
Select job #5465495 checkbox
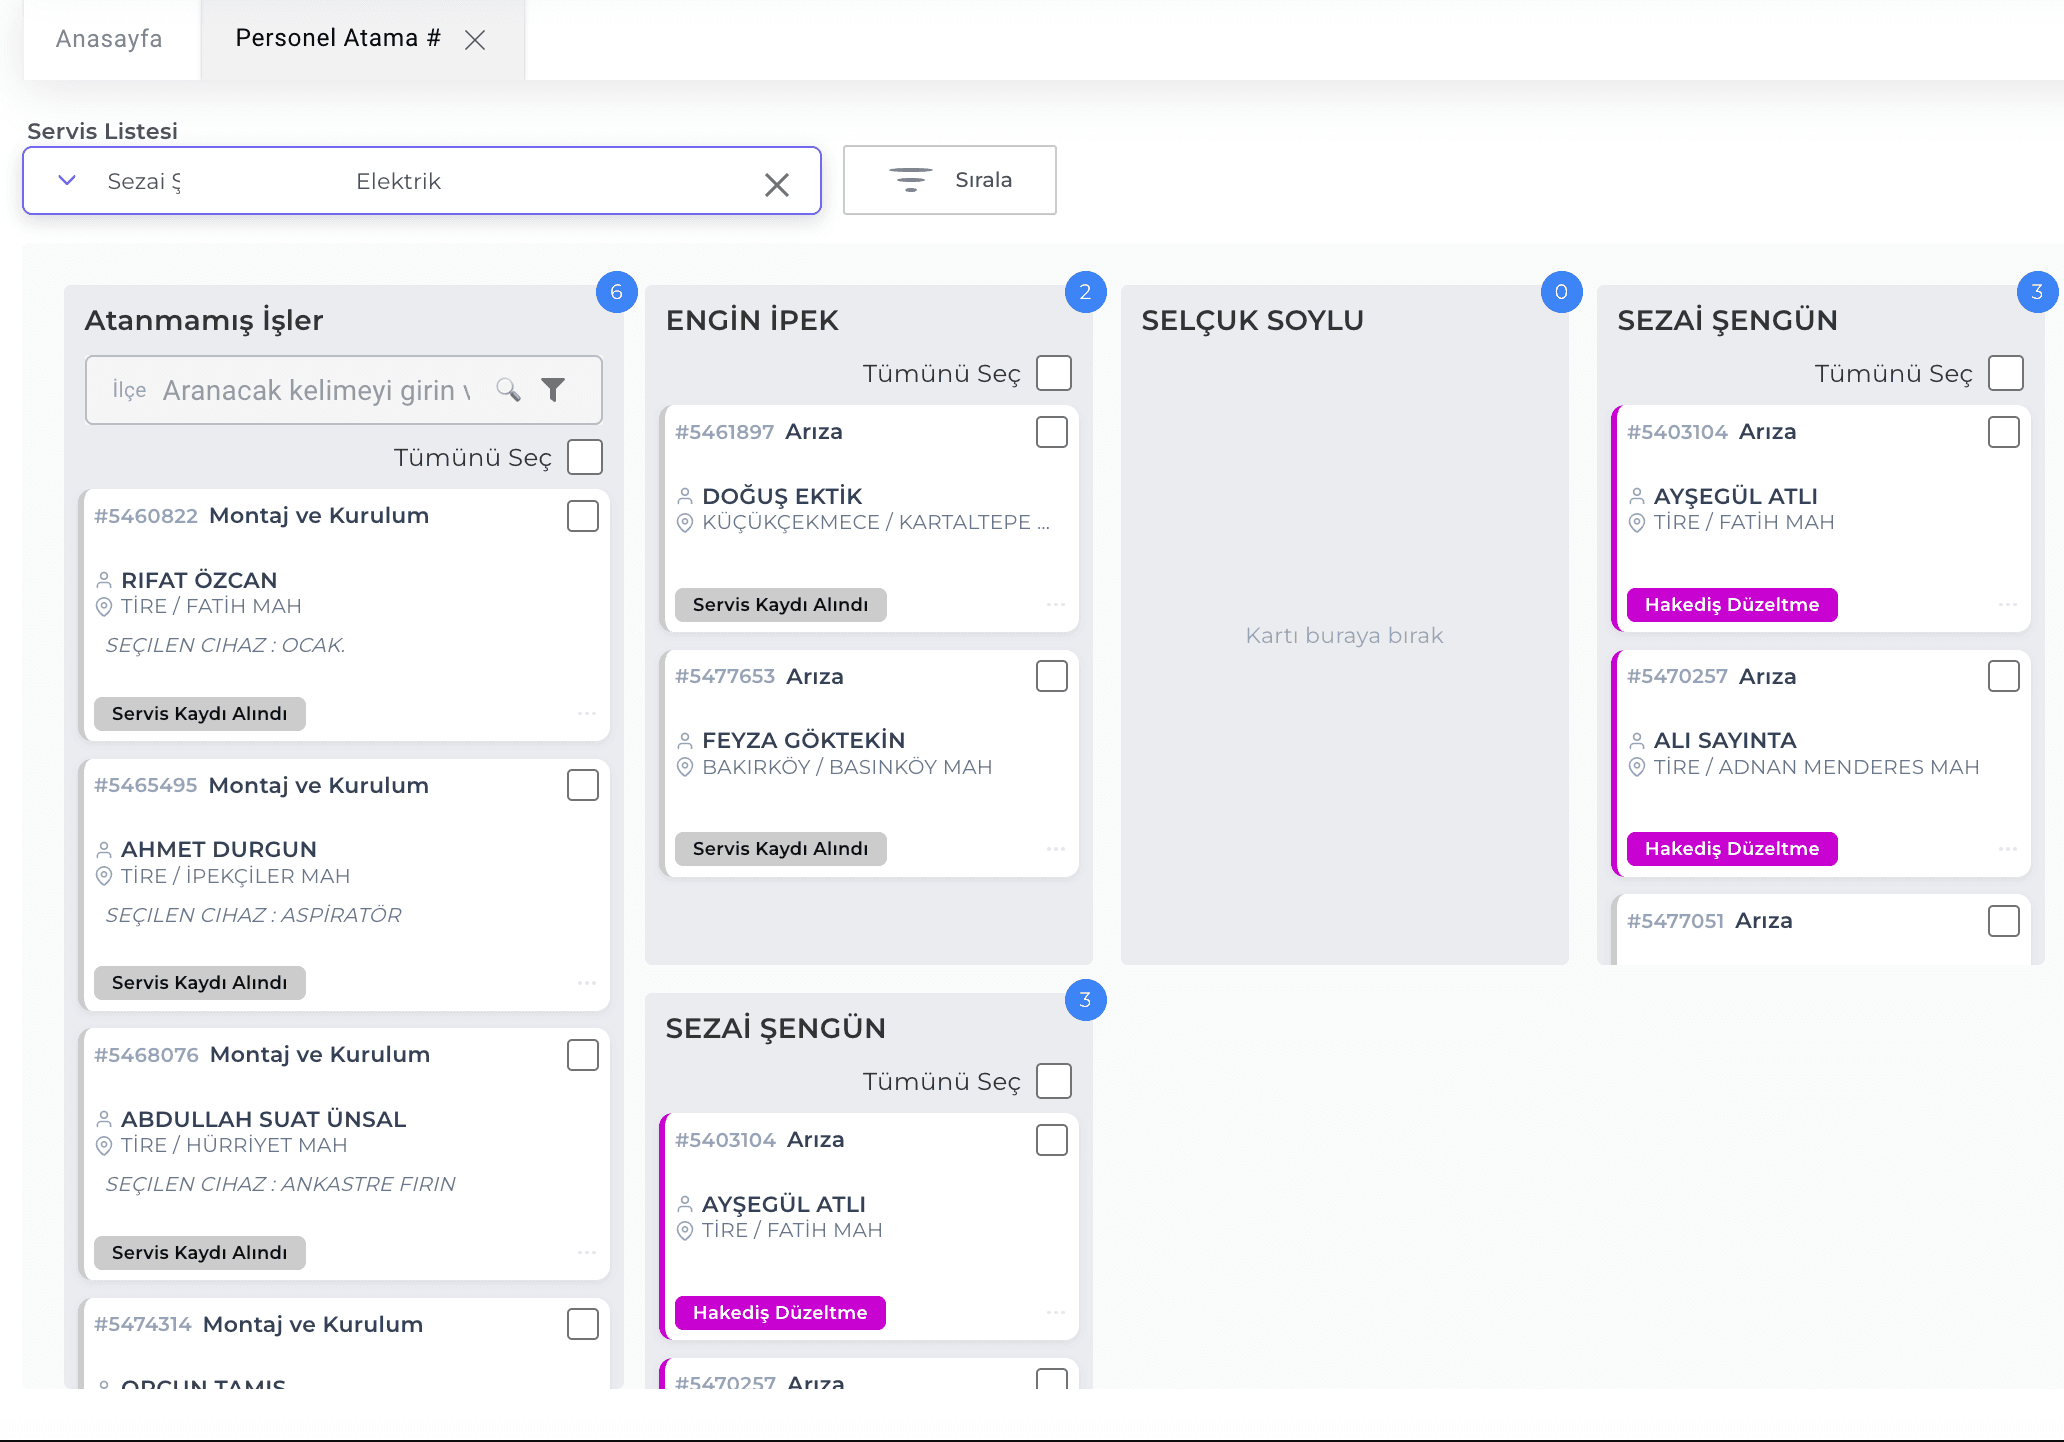pos(583,785)
